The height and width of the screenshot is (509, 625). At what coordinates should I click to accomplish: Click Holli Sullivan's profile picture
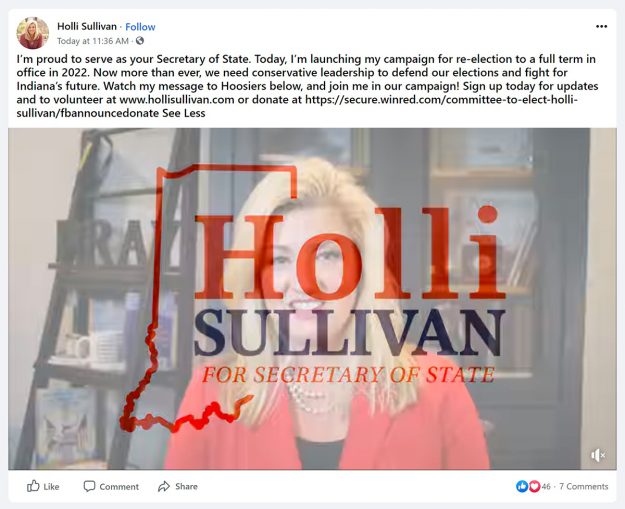pos(33,33)
